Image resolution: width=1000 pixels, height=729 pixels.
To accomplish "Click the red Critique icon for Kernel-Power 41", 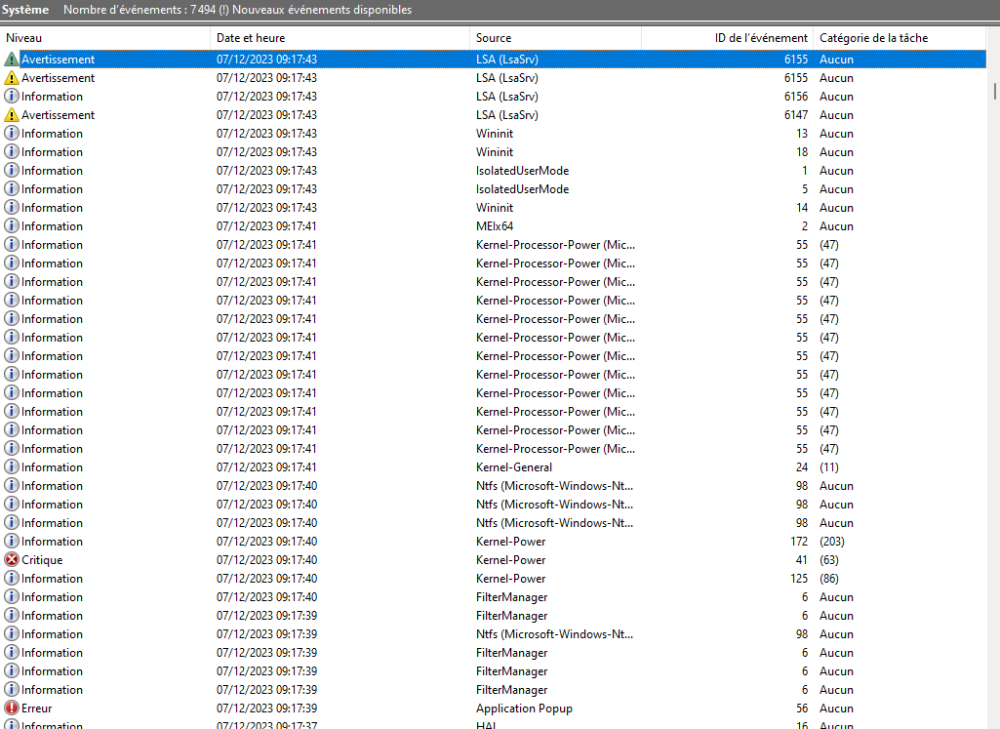I will click(x=11, y=560).
